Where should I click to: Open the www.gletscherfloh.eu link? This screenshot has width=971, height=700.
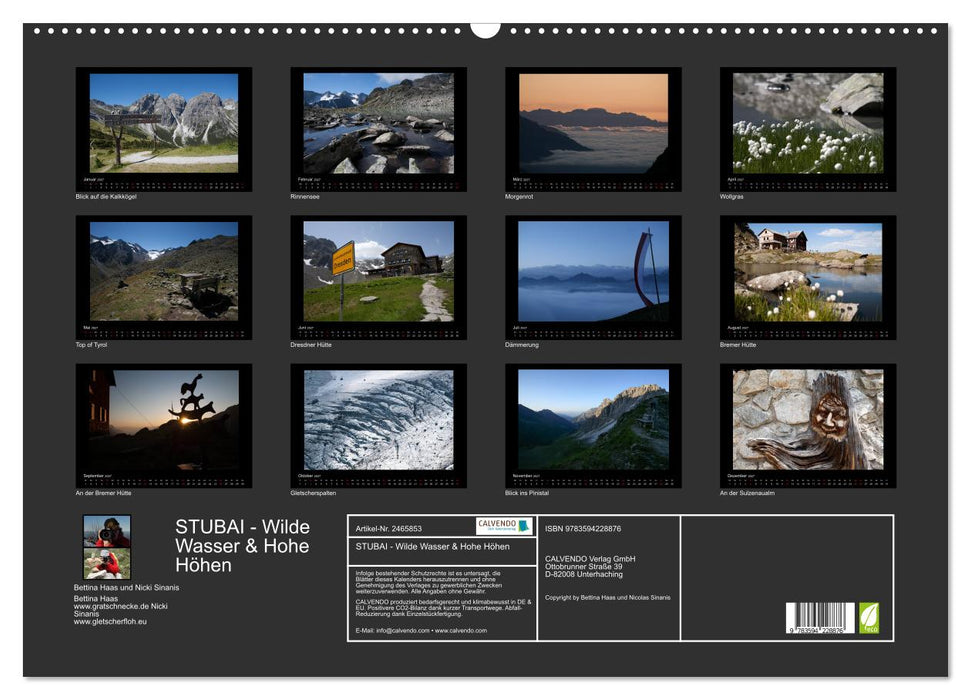[x=110, y=621]
